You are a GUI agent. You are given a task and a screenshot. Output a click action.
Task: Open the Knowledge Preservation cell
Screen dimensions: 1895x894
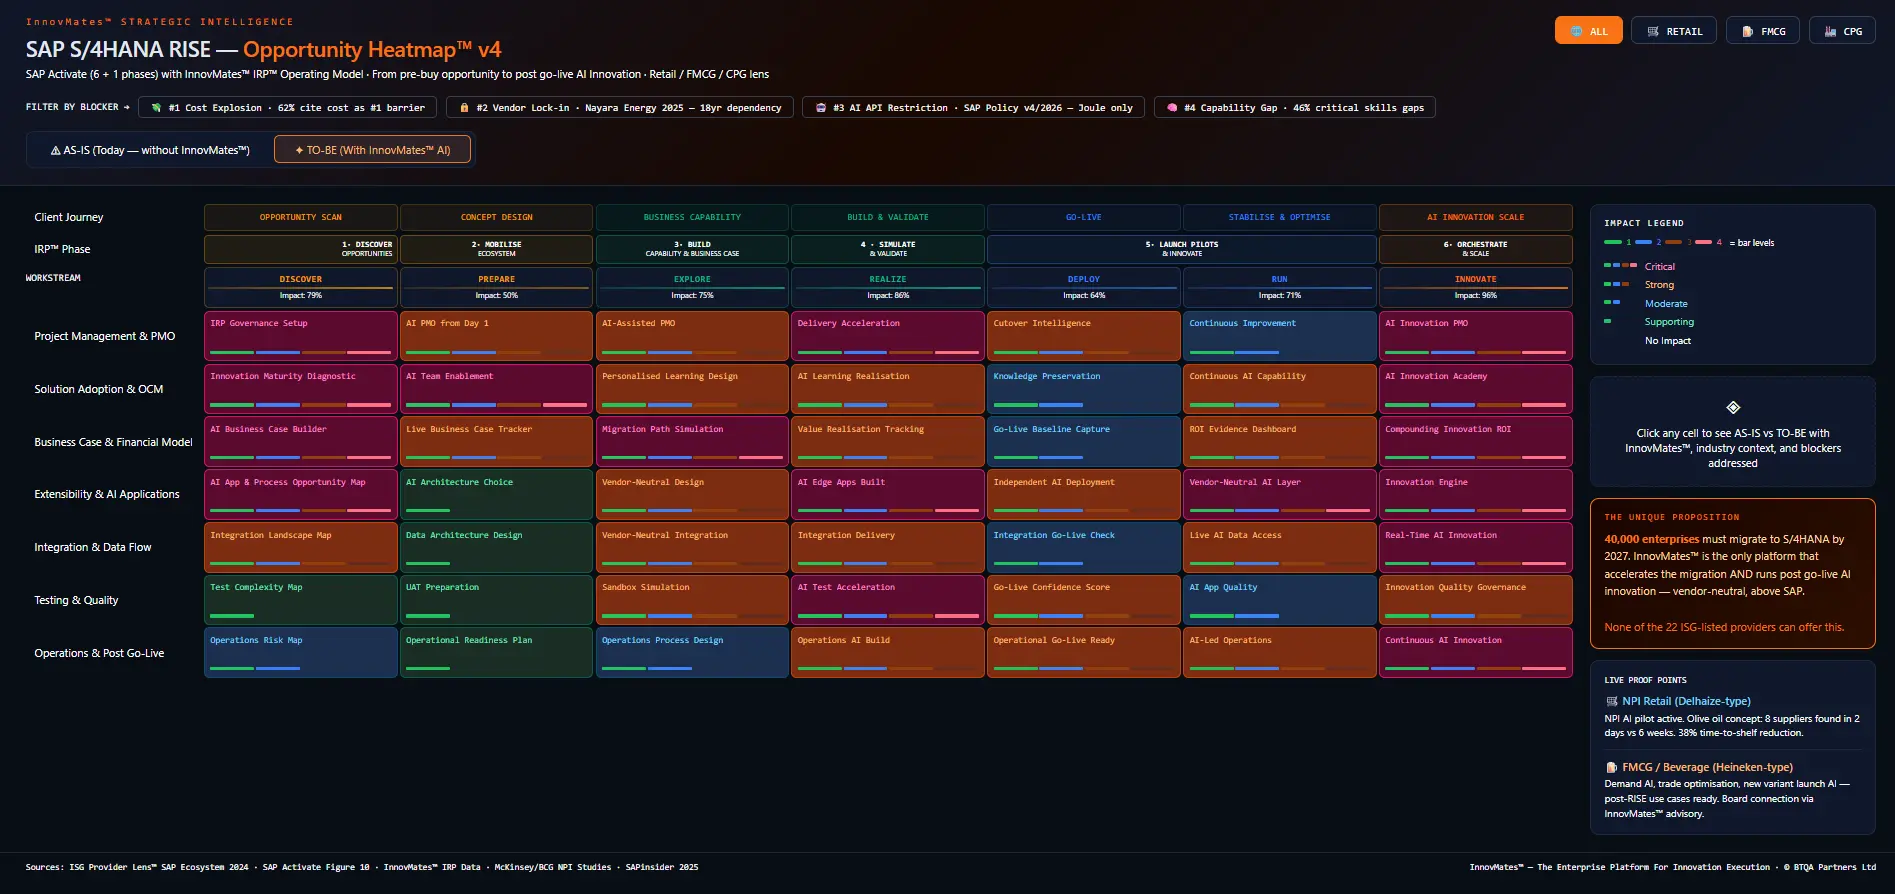(1084, 389)
